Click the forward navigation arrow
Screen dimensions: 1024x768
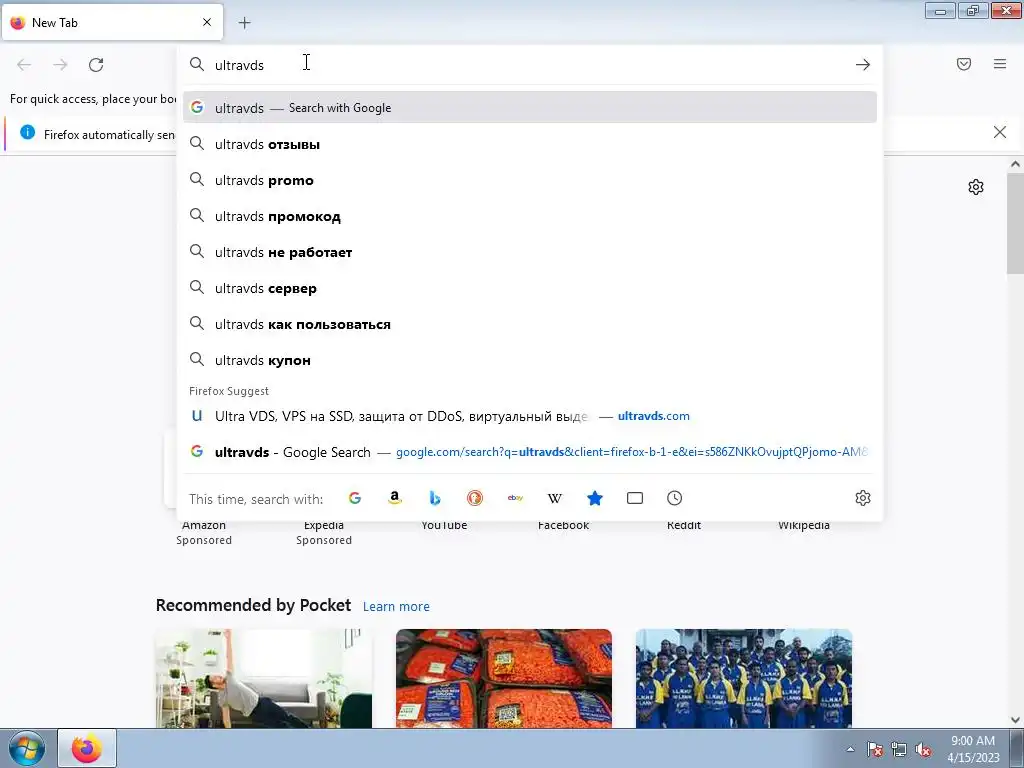[60, 65]
